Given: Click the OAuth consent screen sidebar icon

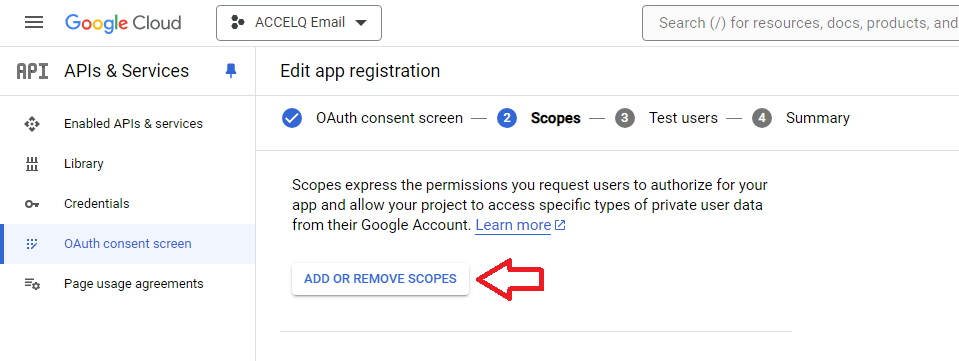Looking at the screenshot, I should click(x=32, y=244).
